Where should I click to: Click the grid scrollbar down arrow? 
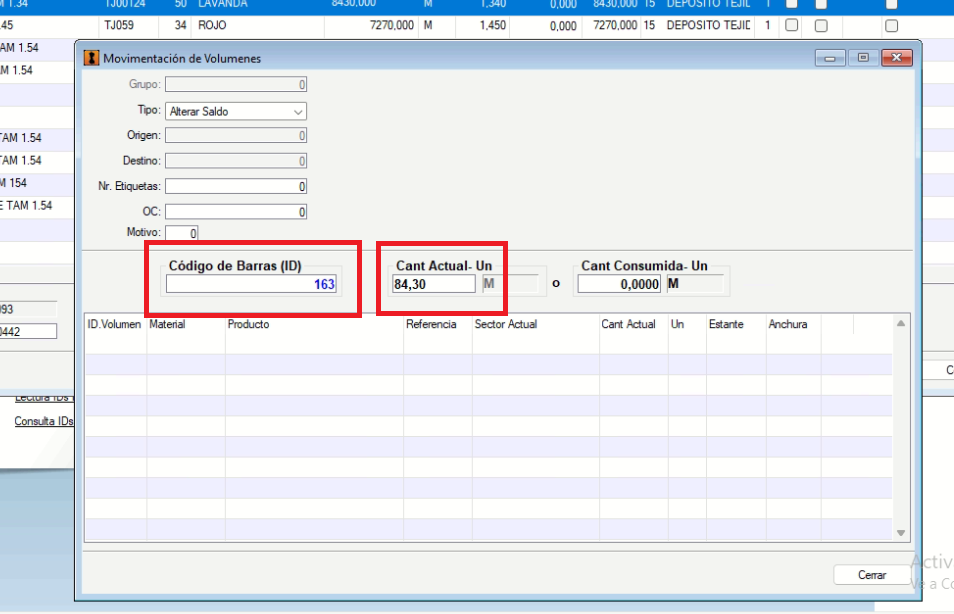901,533
